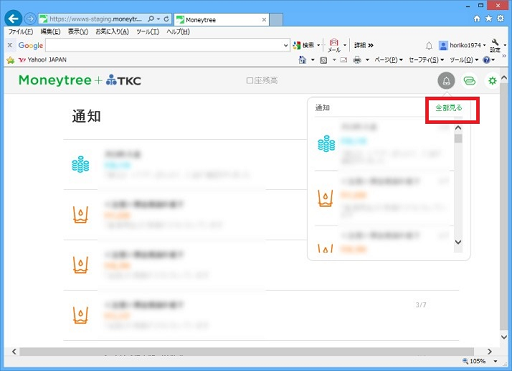Viewport: 512px width, 371px height.
Task: Open a new blank browser tab
Action: pos(276,20)
